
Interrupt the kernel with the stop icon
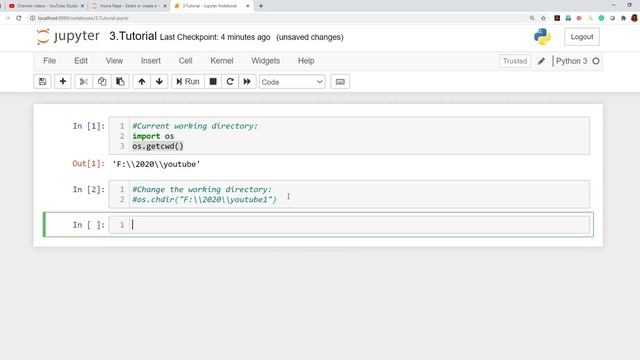[213, 82]
